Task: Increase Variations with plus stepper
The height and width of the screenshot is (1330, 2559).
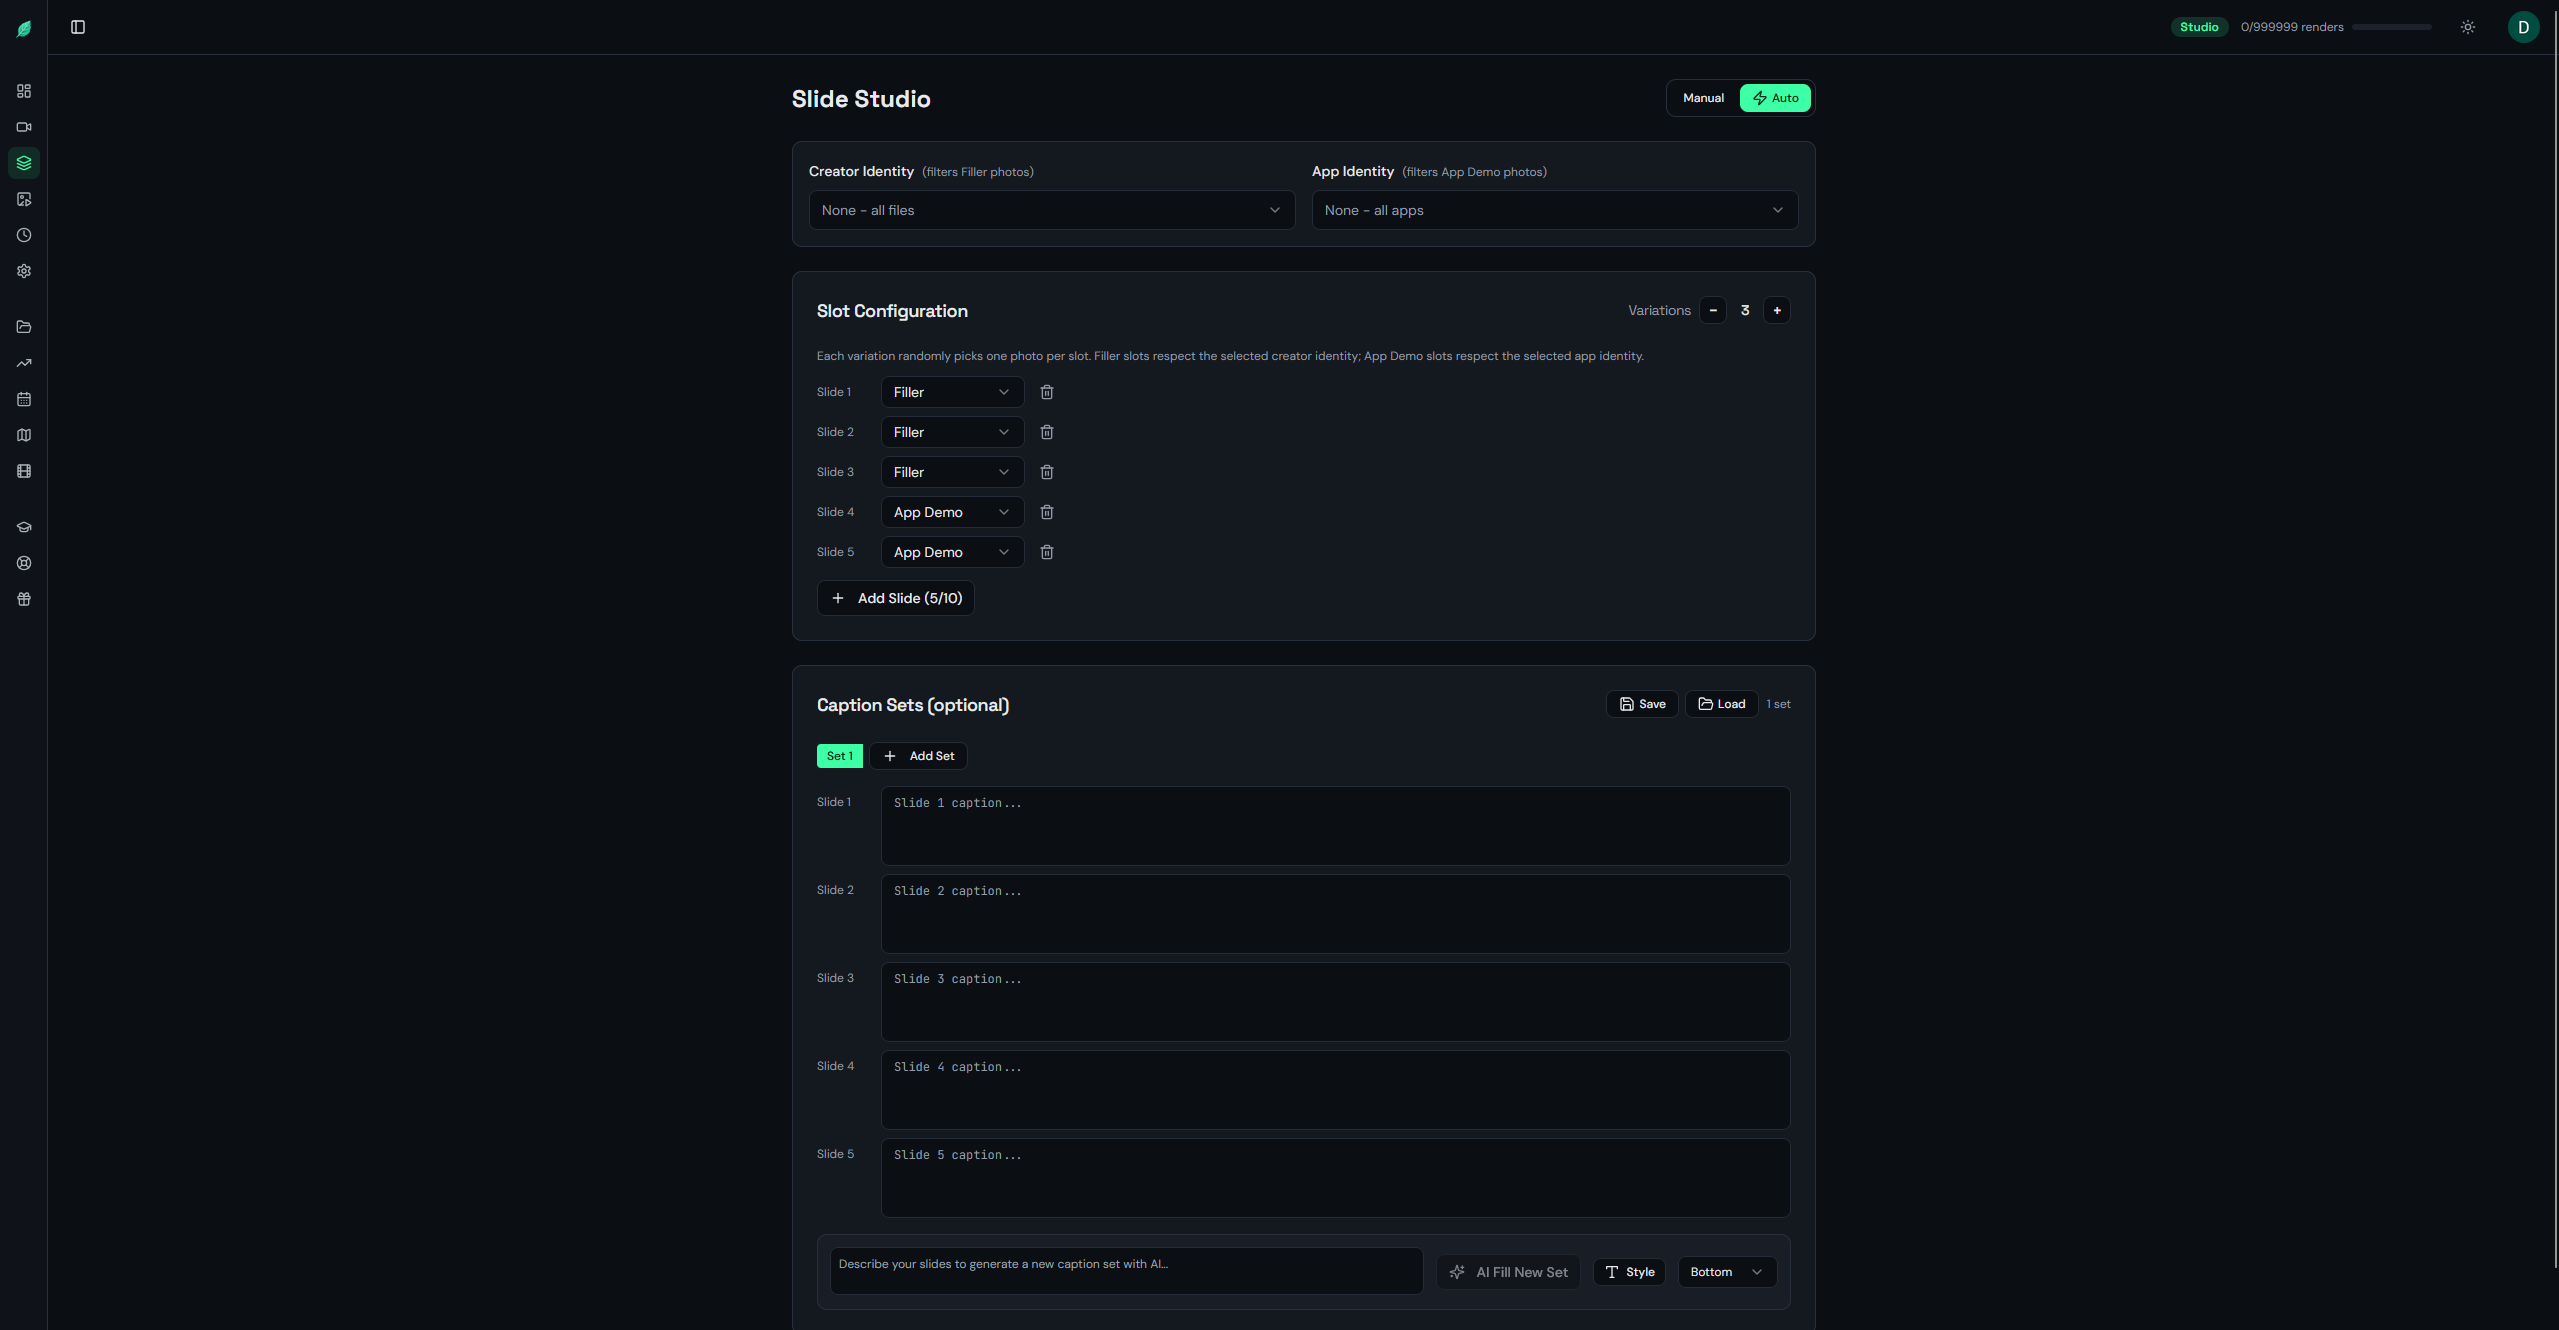Action: tap(1776, 311)
